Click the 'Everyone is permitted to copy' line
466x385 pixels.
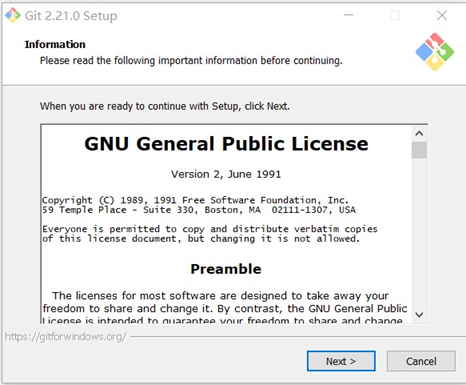(210, 229)
